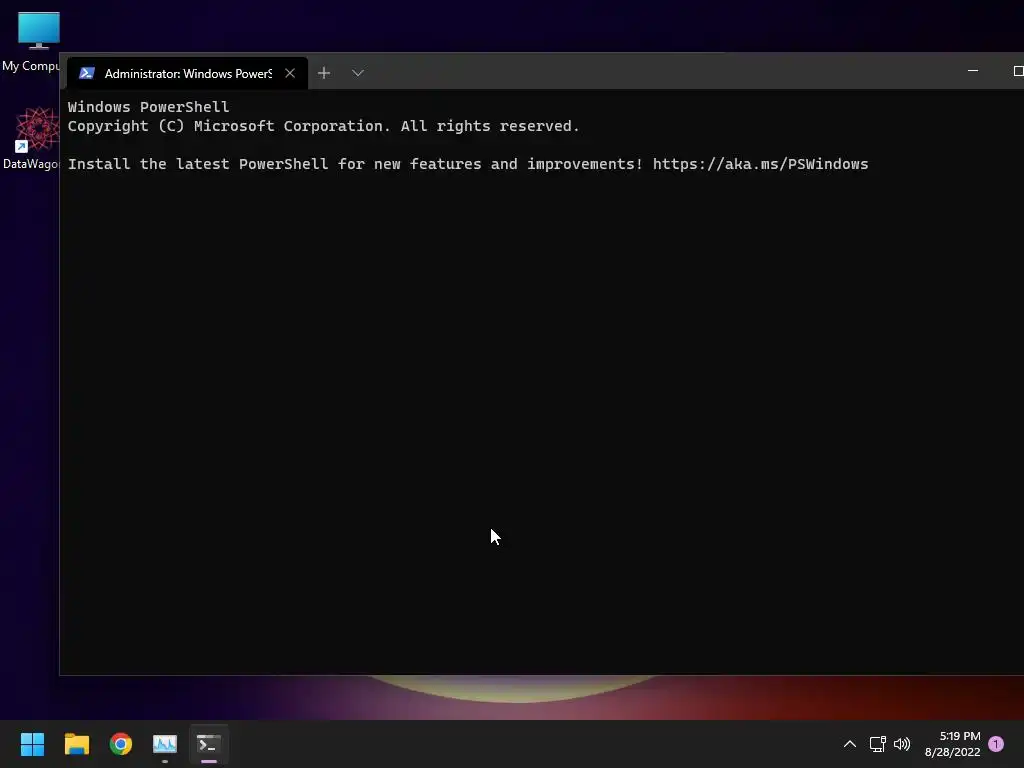1024x768 pixels.
Task: Open the notification badge with count 1
Action: point(996,744)
